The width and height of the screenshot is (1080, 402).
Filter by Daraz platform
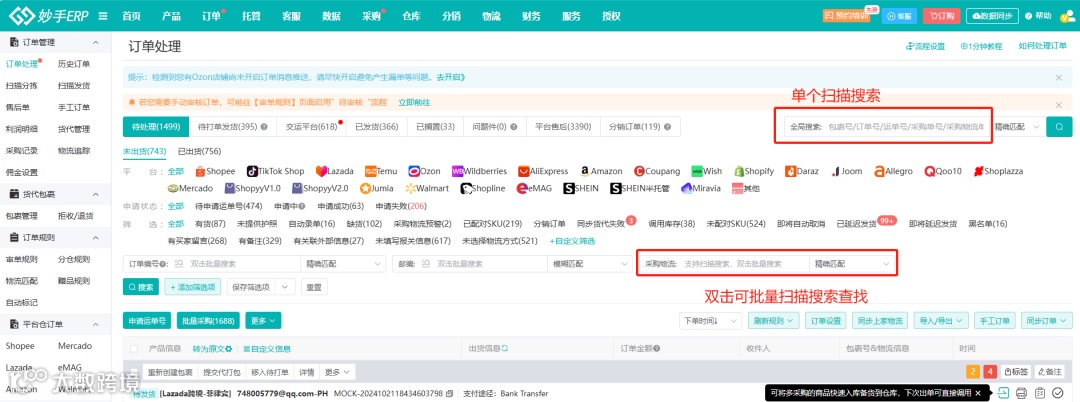click(802, 171)
